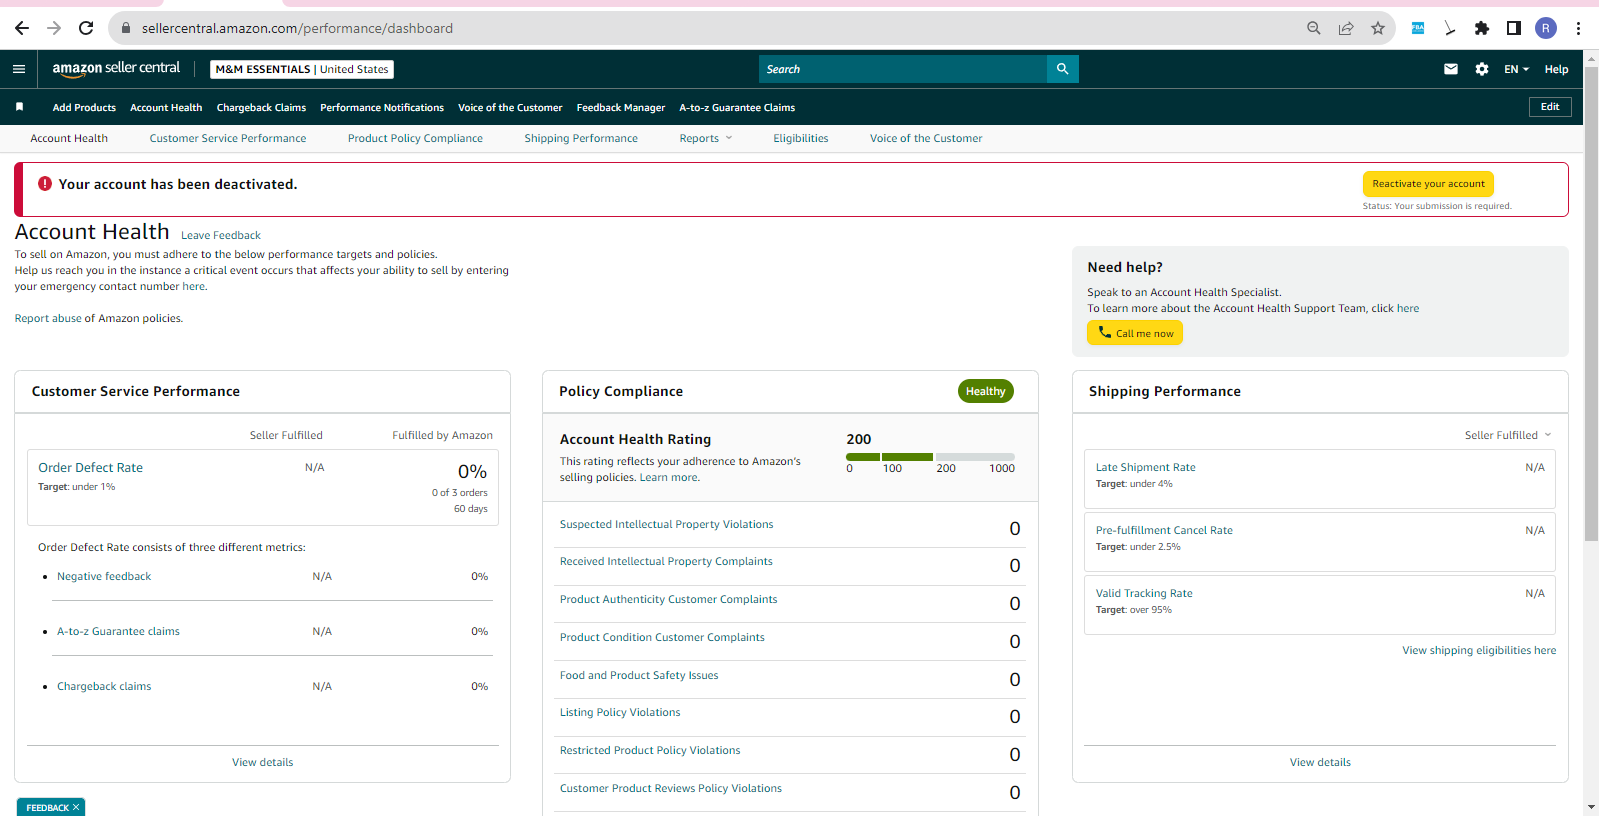Reload the current browser page
The width and height of the screenshot is (1599, 816).
tap(86, 28)
